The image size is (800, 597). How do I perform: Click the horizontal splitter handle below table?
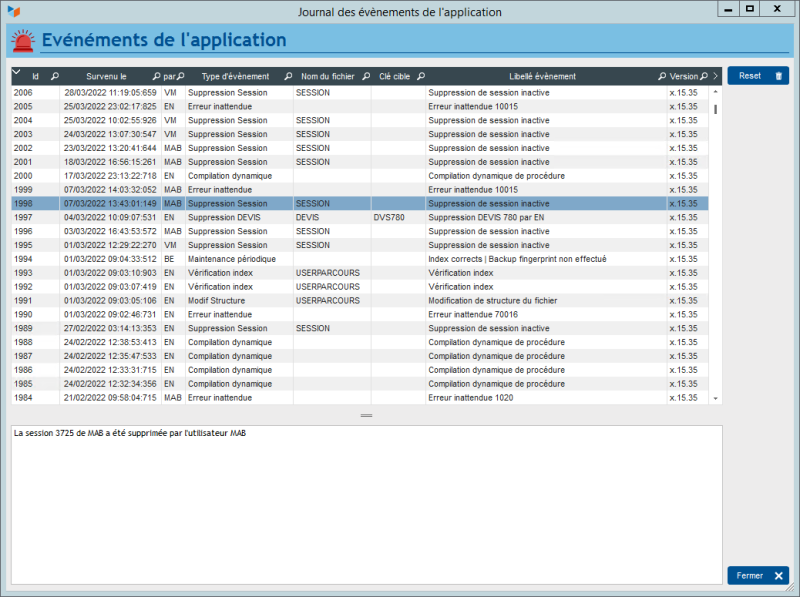pos(366,415)
